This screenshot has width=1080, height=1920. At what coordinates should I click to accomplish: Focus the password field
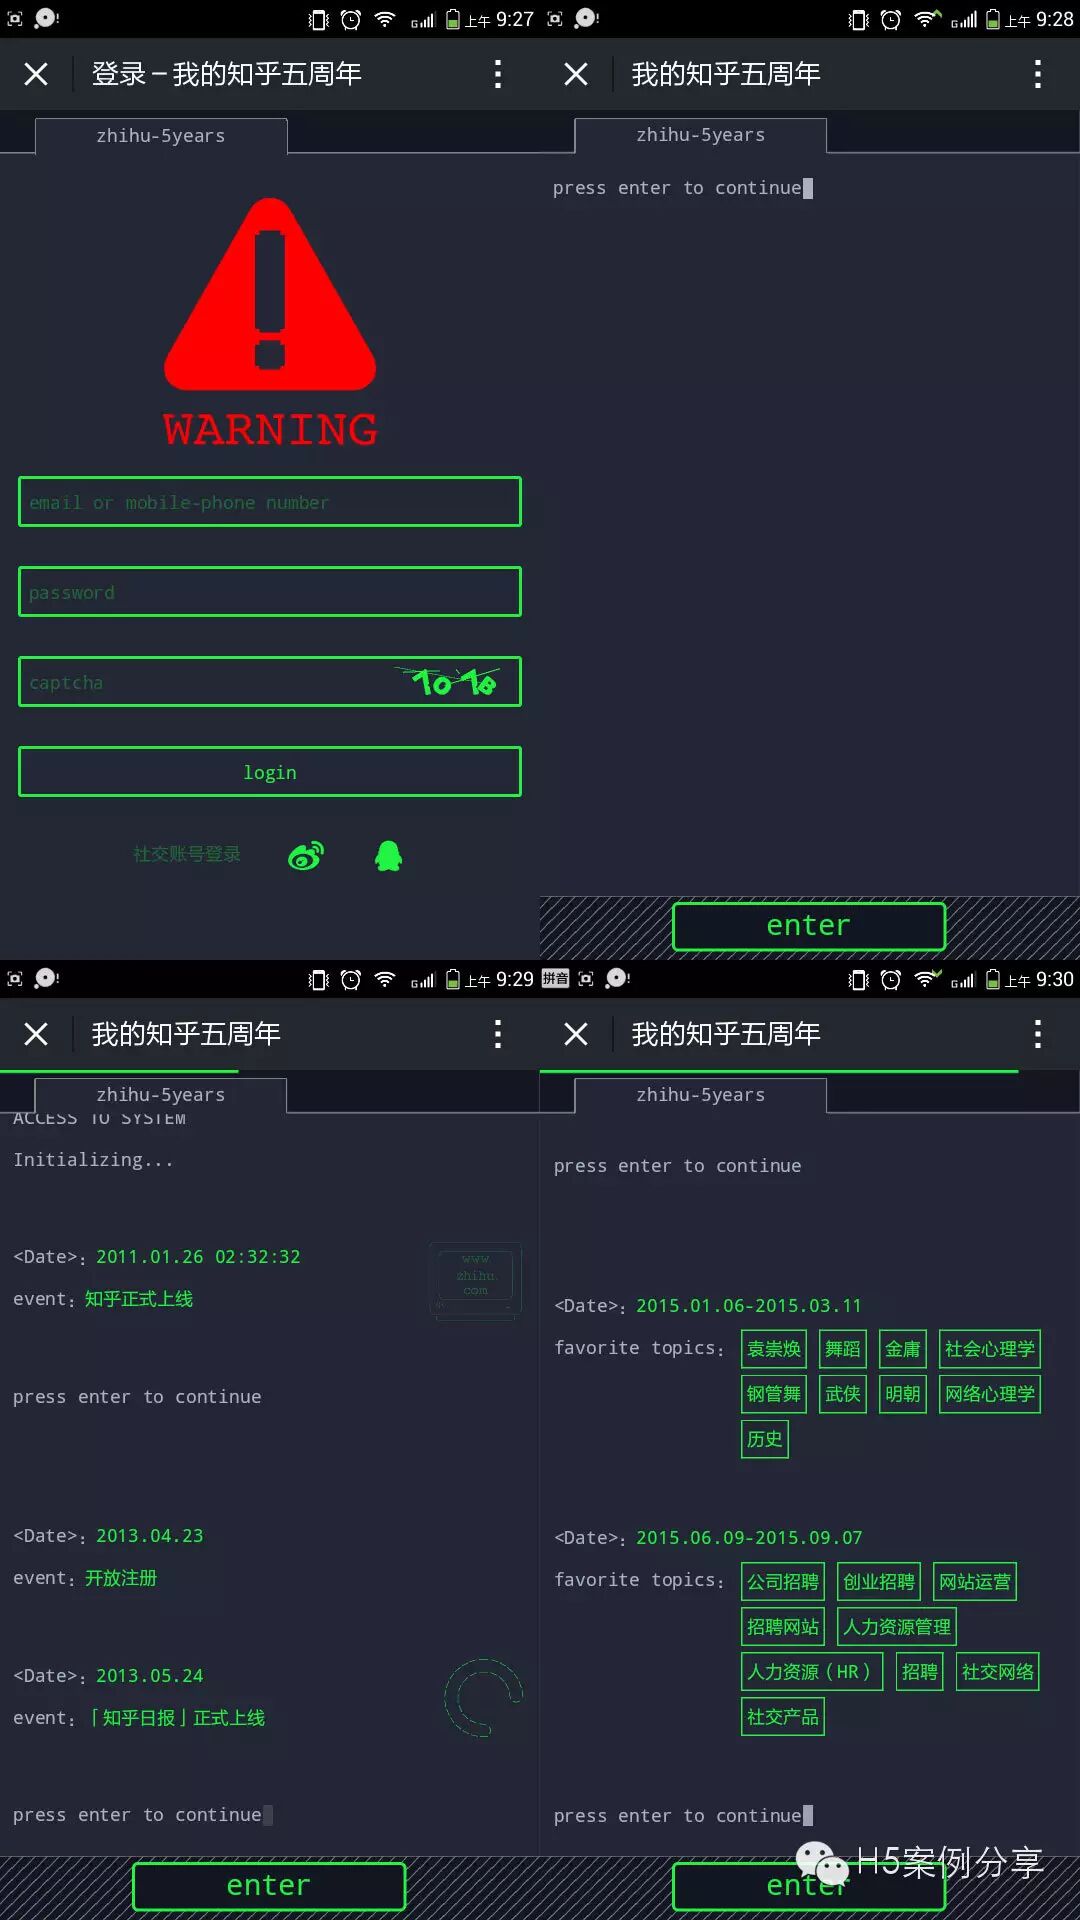(270, 592)
